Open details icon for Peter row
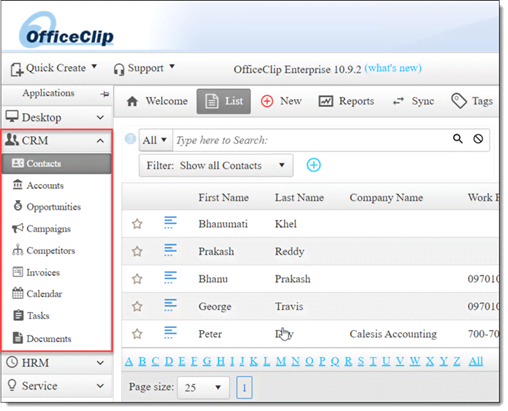 170,332
